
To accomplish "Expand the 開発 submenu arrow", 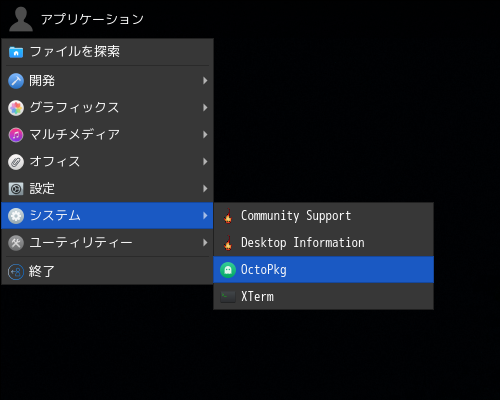I will pyautogui.click(x=205, y=81).
